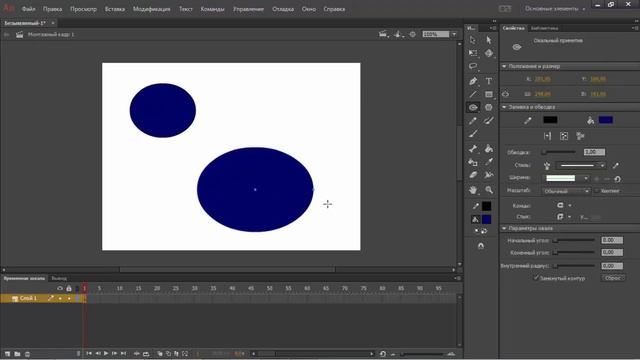Open the Управление menu
Viewport: 640px width, 360px height.
tap(248, 9)
